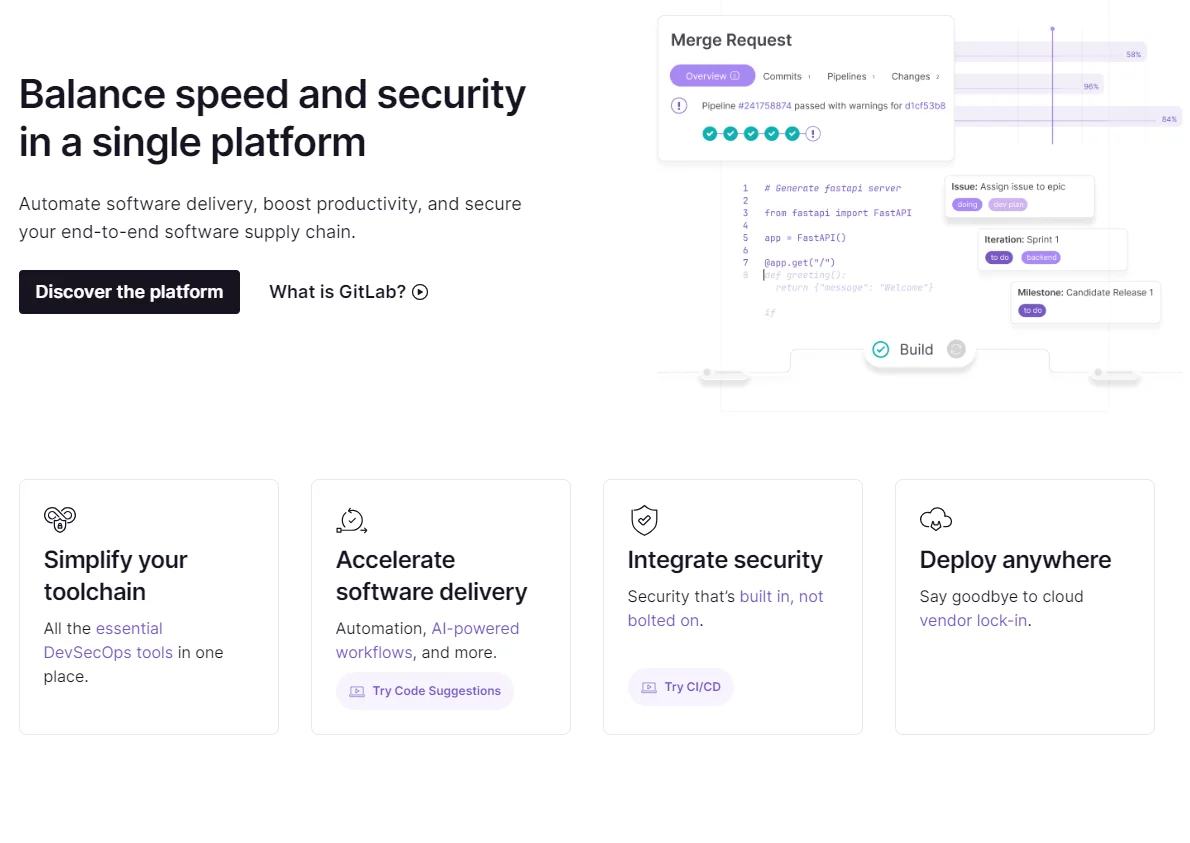Click the Milestone: Candidate Release 1 text
This screenshot has width=1190, height=843.
point(1085,292)
